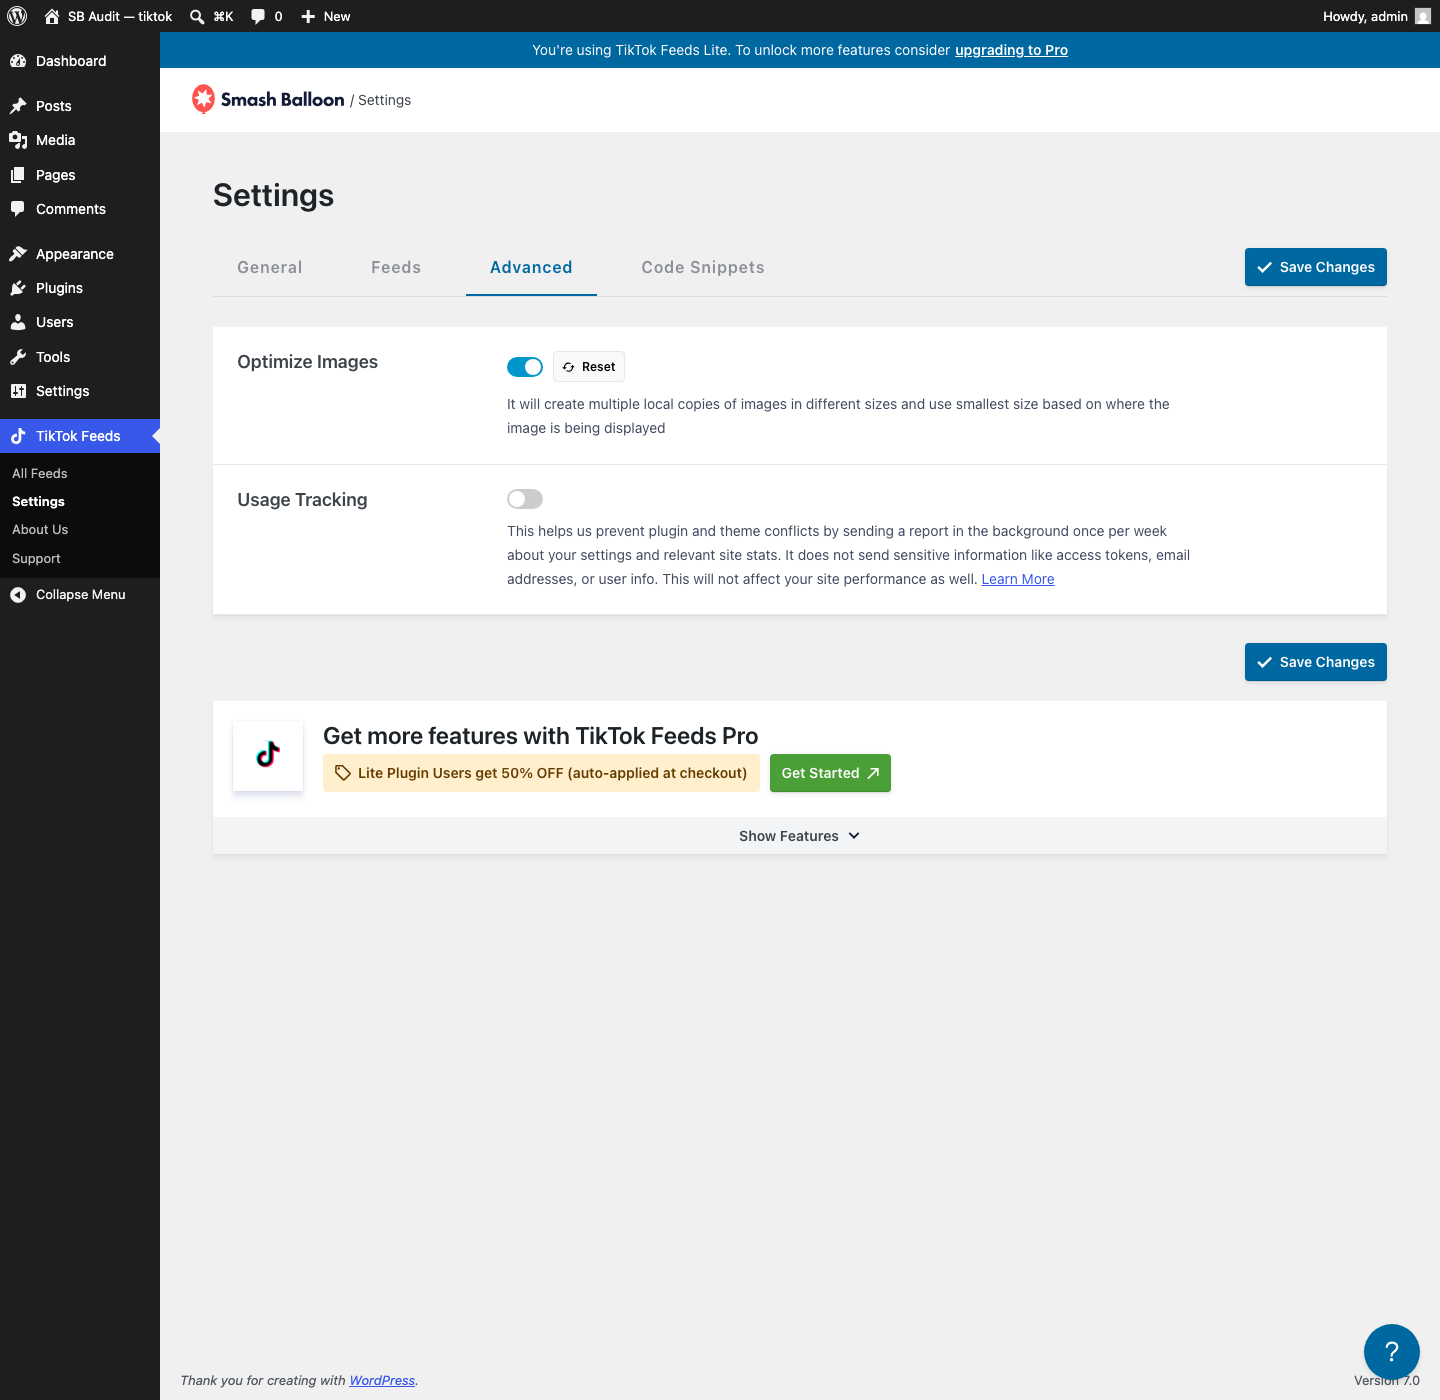1440x1400 pixels.
Task: Click the Collapse Menu label
Action: tap(81, 595)
